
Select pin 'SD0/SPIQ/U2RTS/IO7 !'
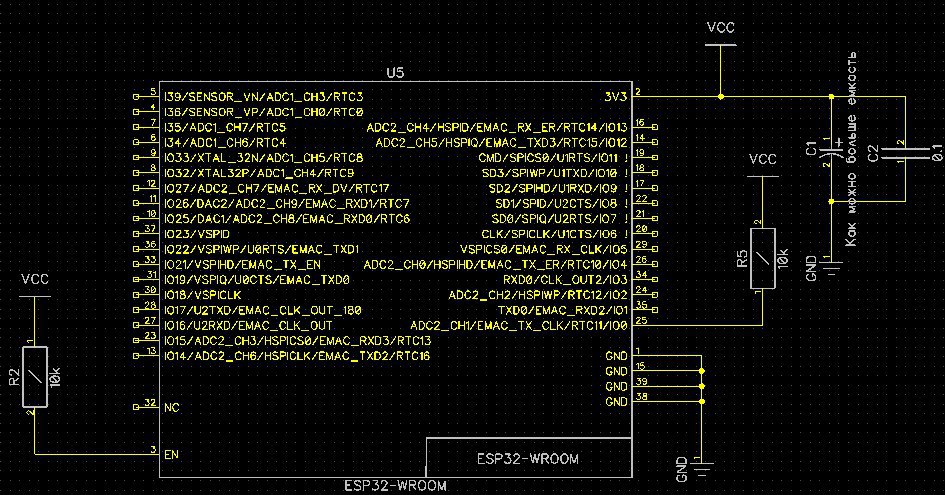pyautogui.click(x=560, y=219)
